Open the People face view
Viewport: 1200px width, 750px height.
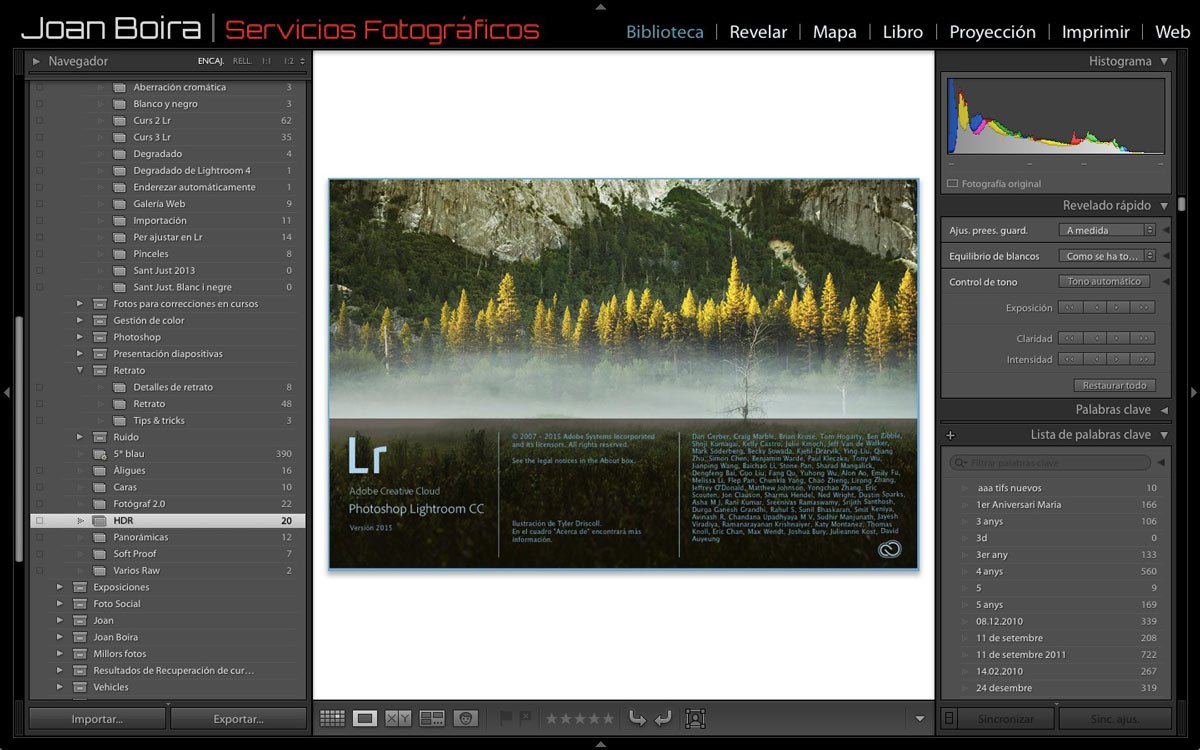pos(465,718)
